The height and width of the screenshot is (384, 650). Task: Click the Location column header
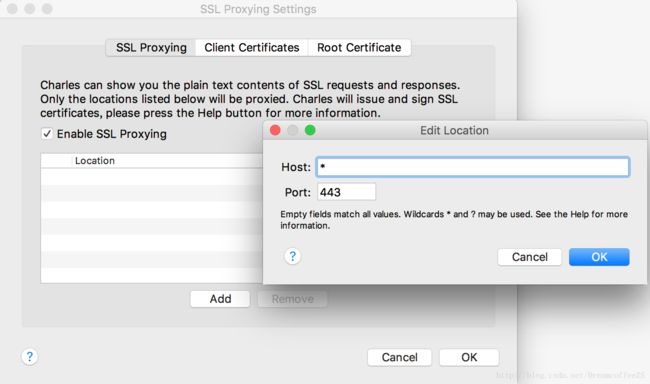[x=167, y=160]
